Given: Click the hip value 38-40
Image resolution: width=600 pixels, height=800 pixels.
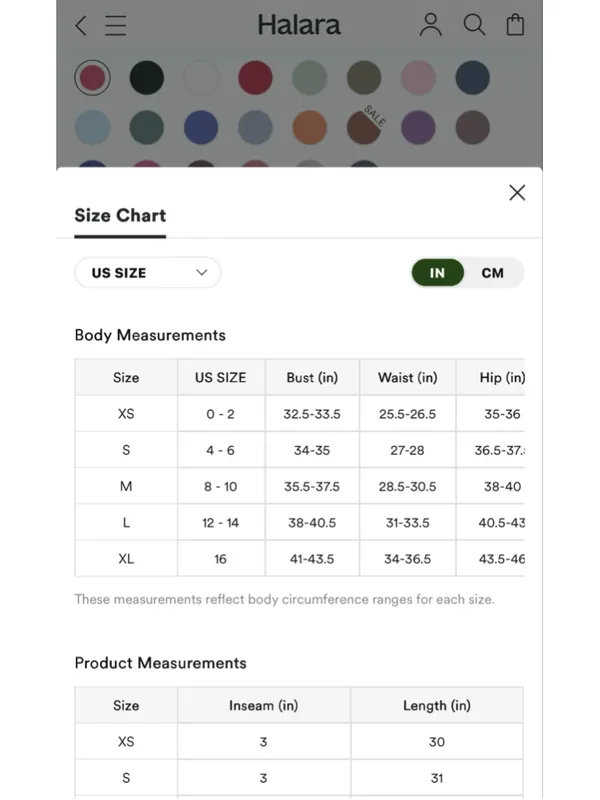Looking at the screenshot, I should click(503, 487).
